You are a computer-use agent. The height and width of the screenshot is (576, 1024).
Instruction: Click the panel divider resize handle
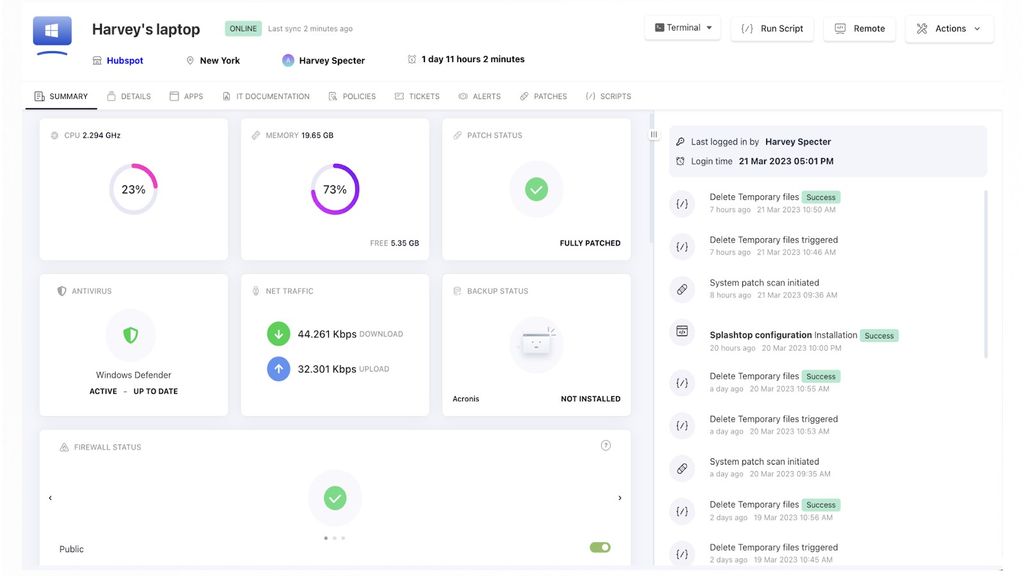coord(654,135)
